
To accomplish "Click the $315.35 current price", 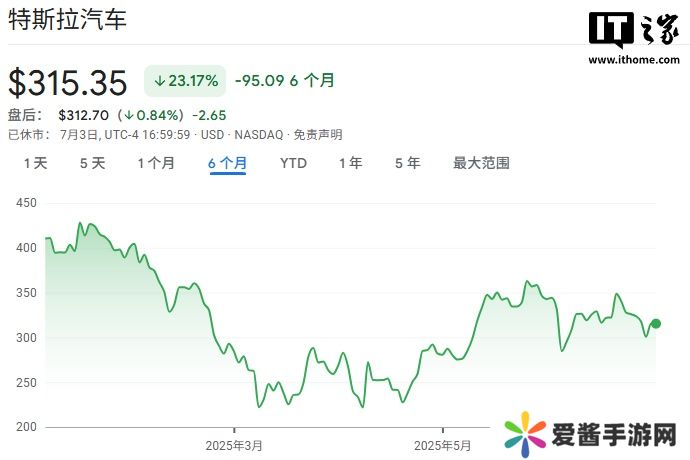I will [x=70, y=82].
